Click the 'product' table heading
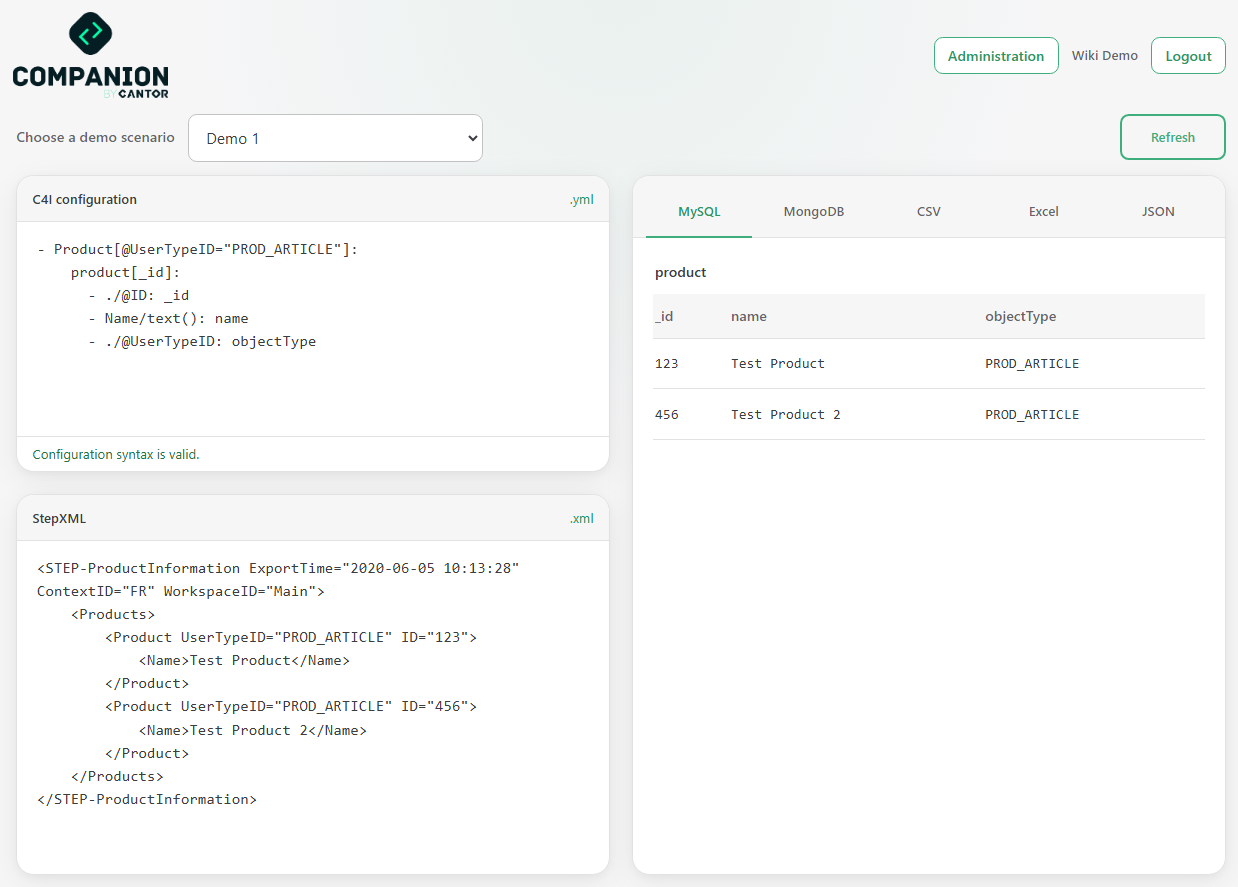The width and height of the screenshot is (1238, 887). 681,272
